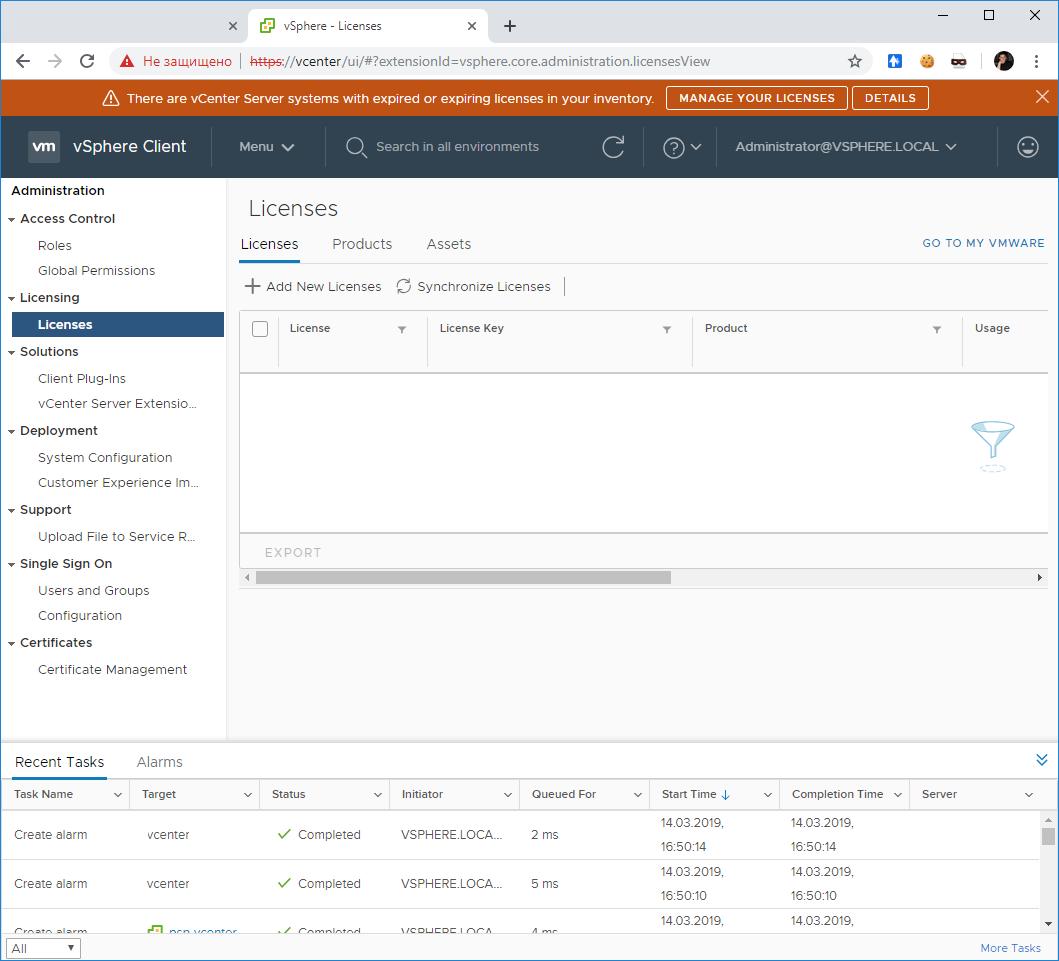The height and width of the screenshot is (961, 1059).
Task: Click the Synchronize Licenses circular arrows icon
Action: click(x=404, y=286)
